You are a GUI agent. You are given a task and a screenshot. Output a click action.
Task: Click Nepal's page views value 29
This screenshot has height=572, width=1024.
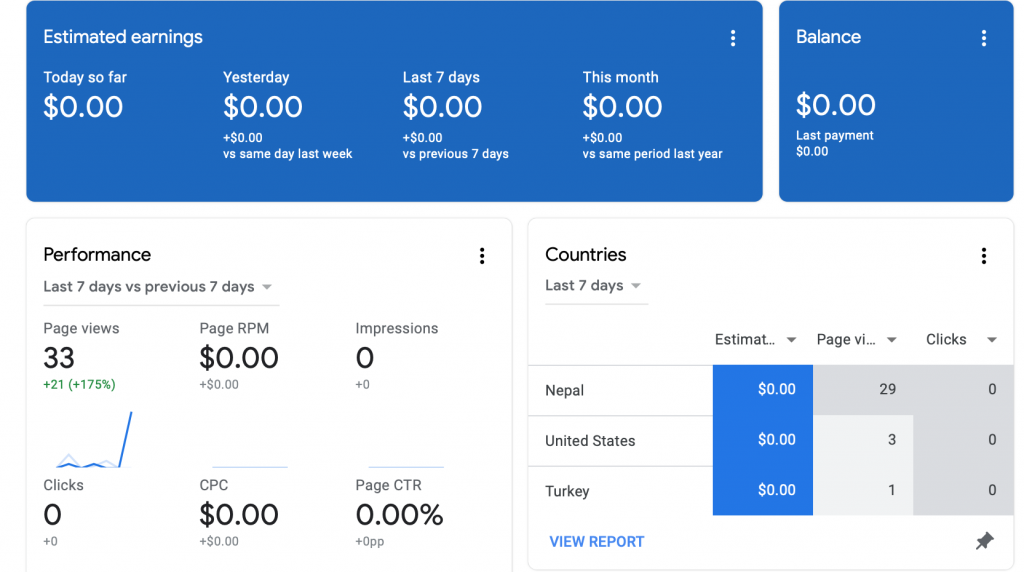click(x=887, y=389)
